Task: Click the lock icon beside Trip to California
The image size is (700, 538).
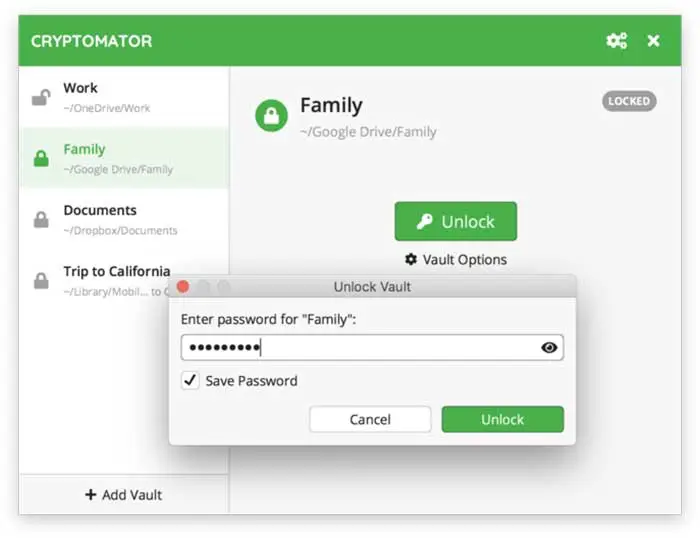Action: [41, 281]
